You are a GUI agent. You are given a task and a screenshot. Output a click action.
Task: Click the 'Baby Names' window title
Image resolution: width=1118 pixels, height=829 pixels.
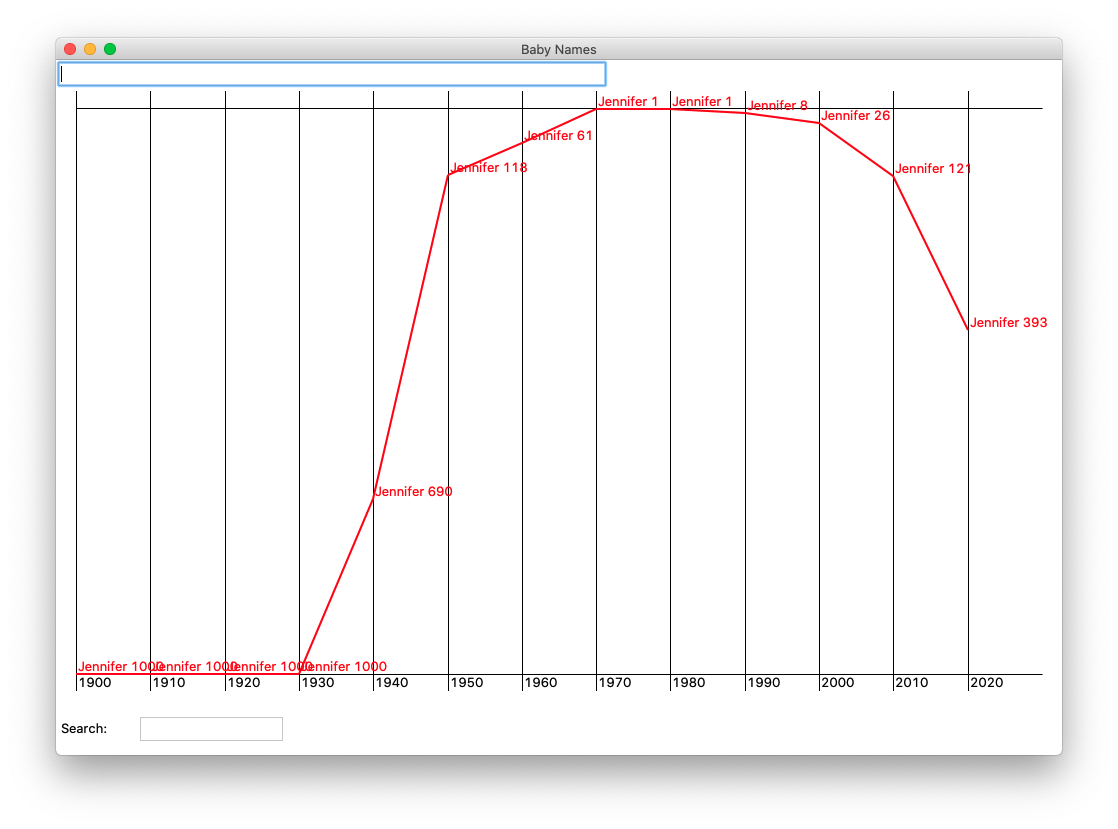coord(558,49)
